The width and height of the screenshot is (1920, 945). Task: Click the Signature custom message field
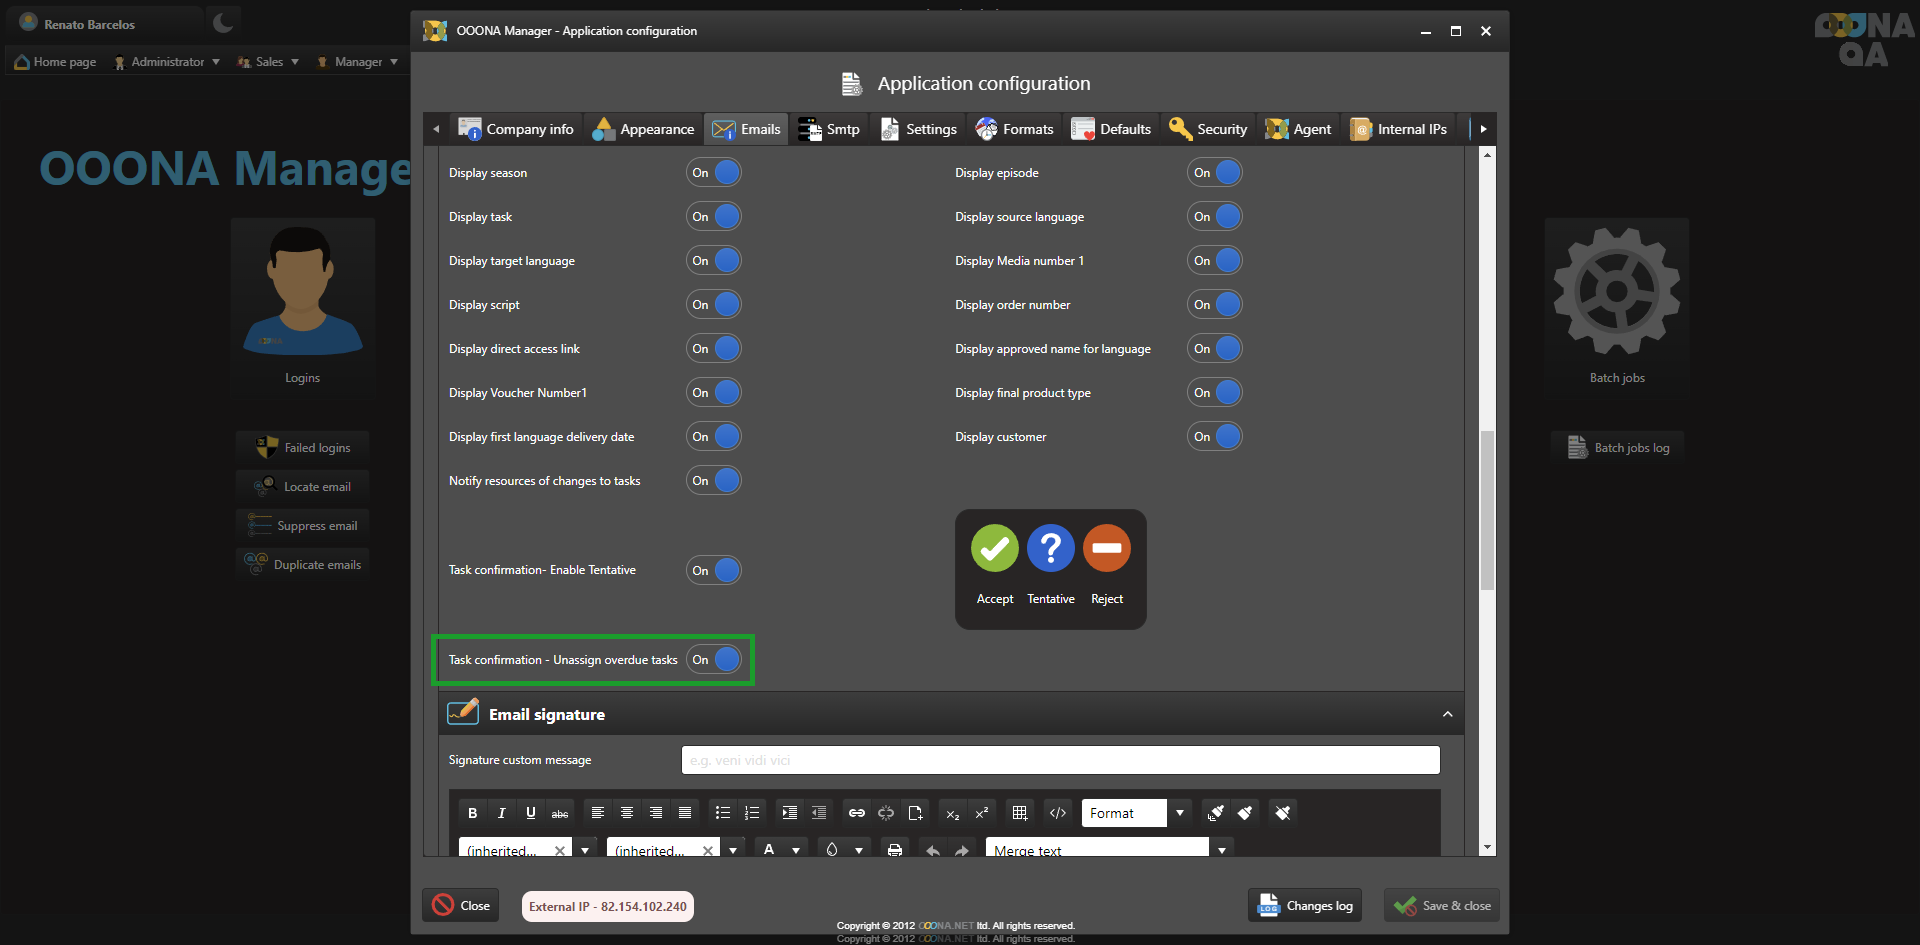pos(1060,760)
